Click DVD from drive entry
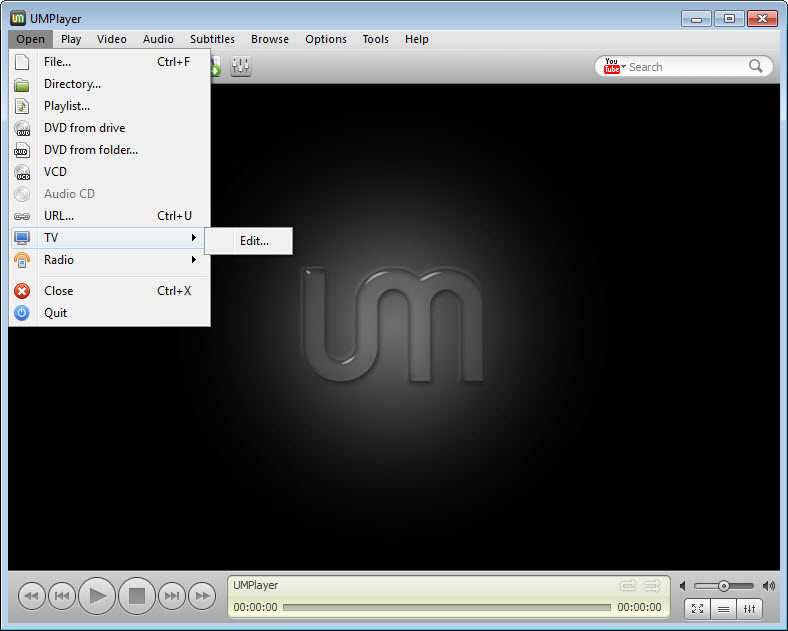 (110, 128)
